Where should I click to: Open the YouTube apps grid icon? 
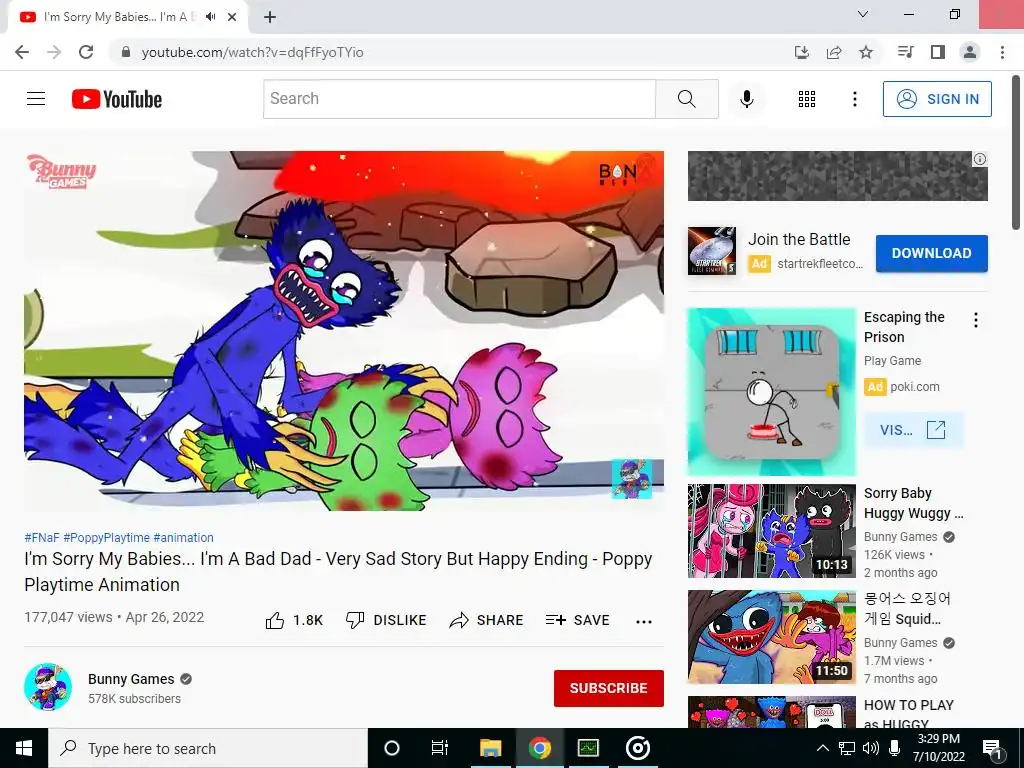pyautogui.click(x=807, y=99)
